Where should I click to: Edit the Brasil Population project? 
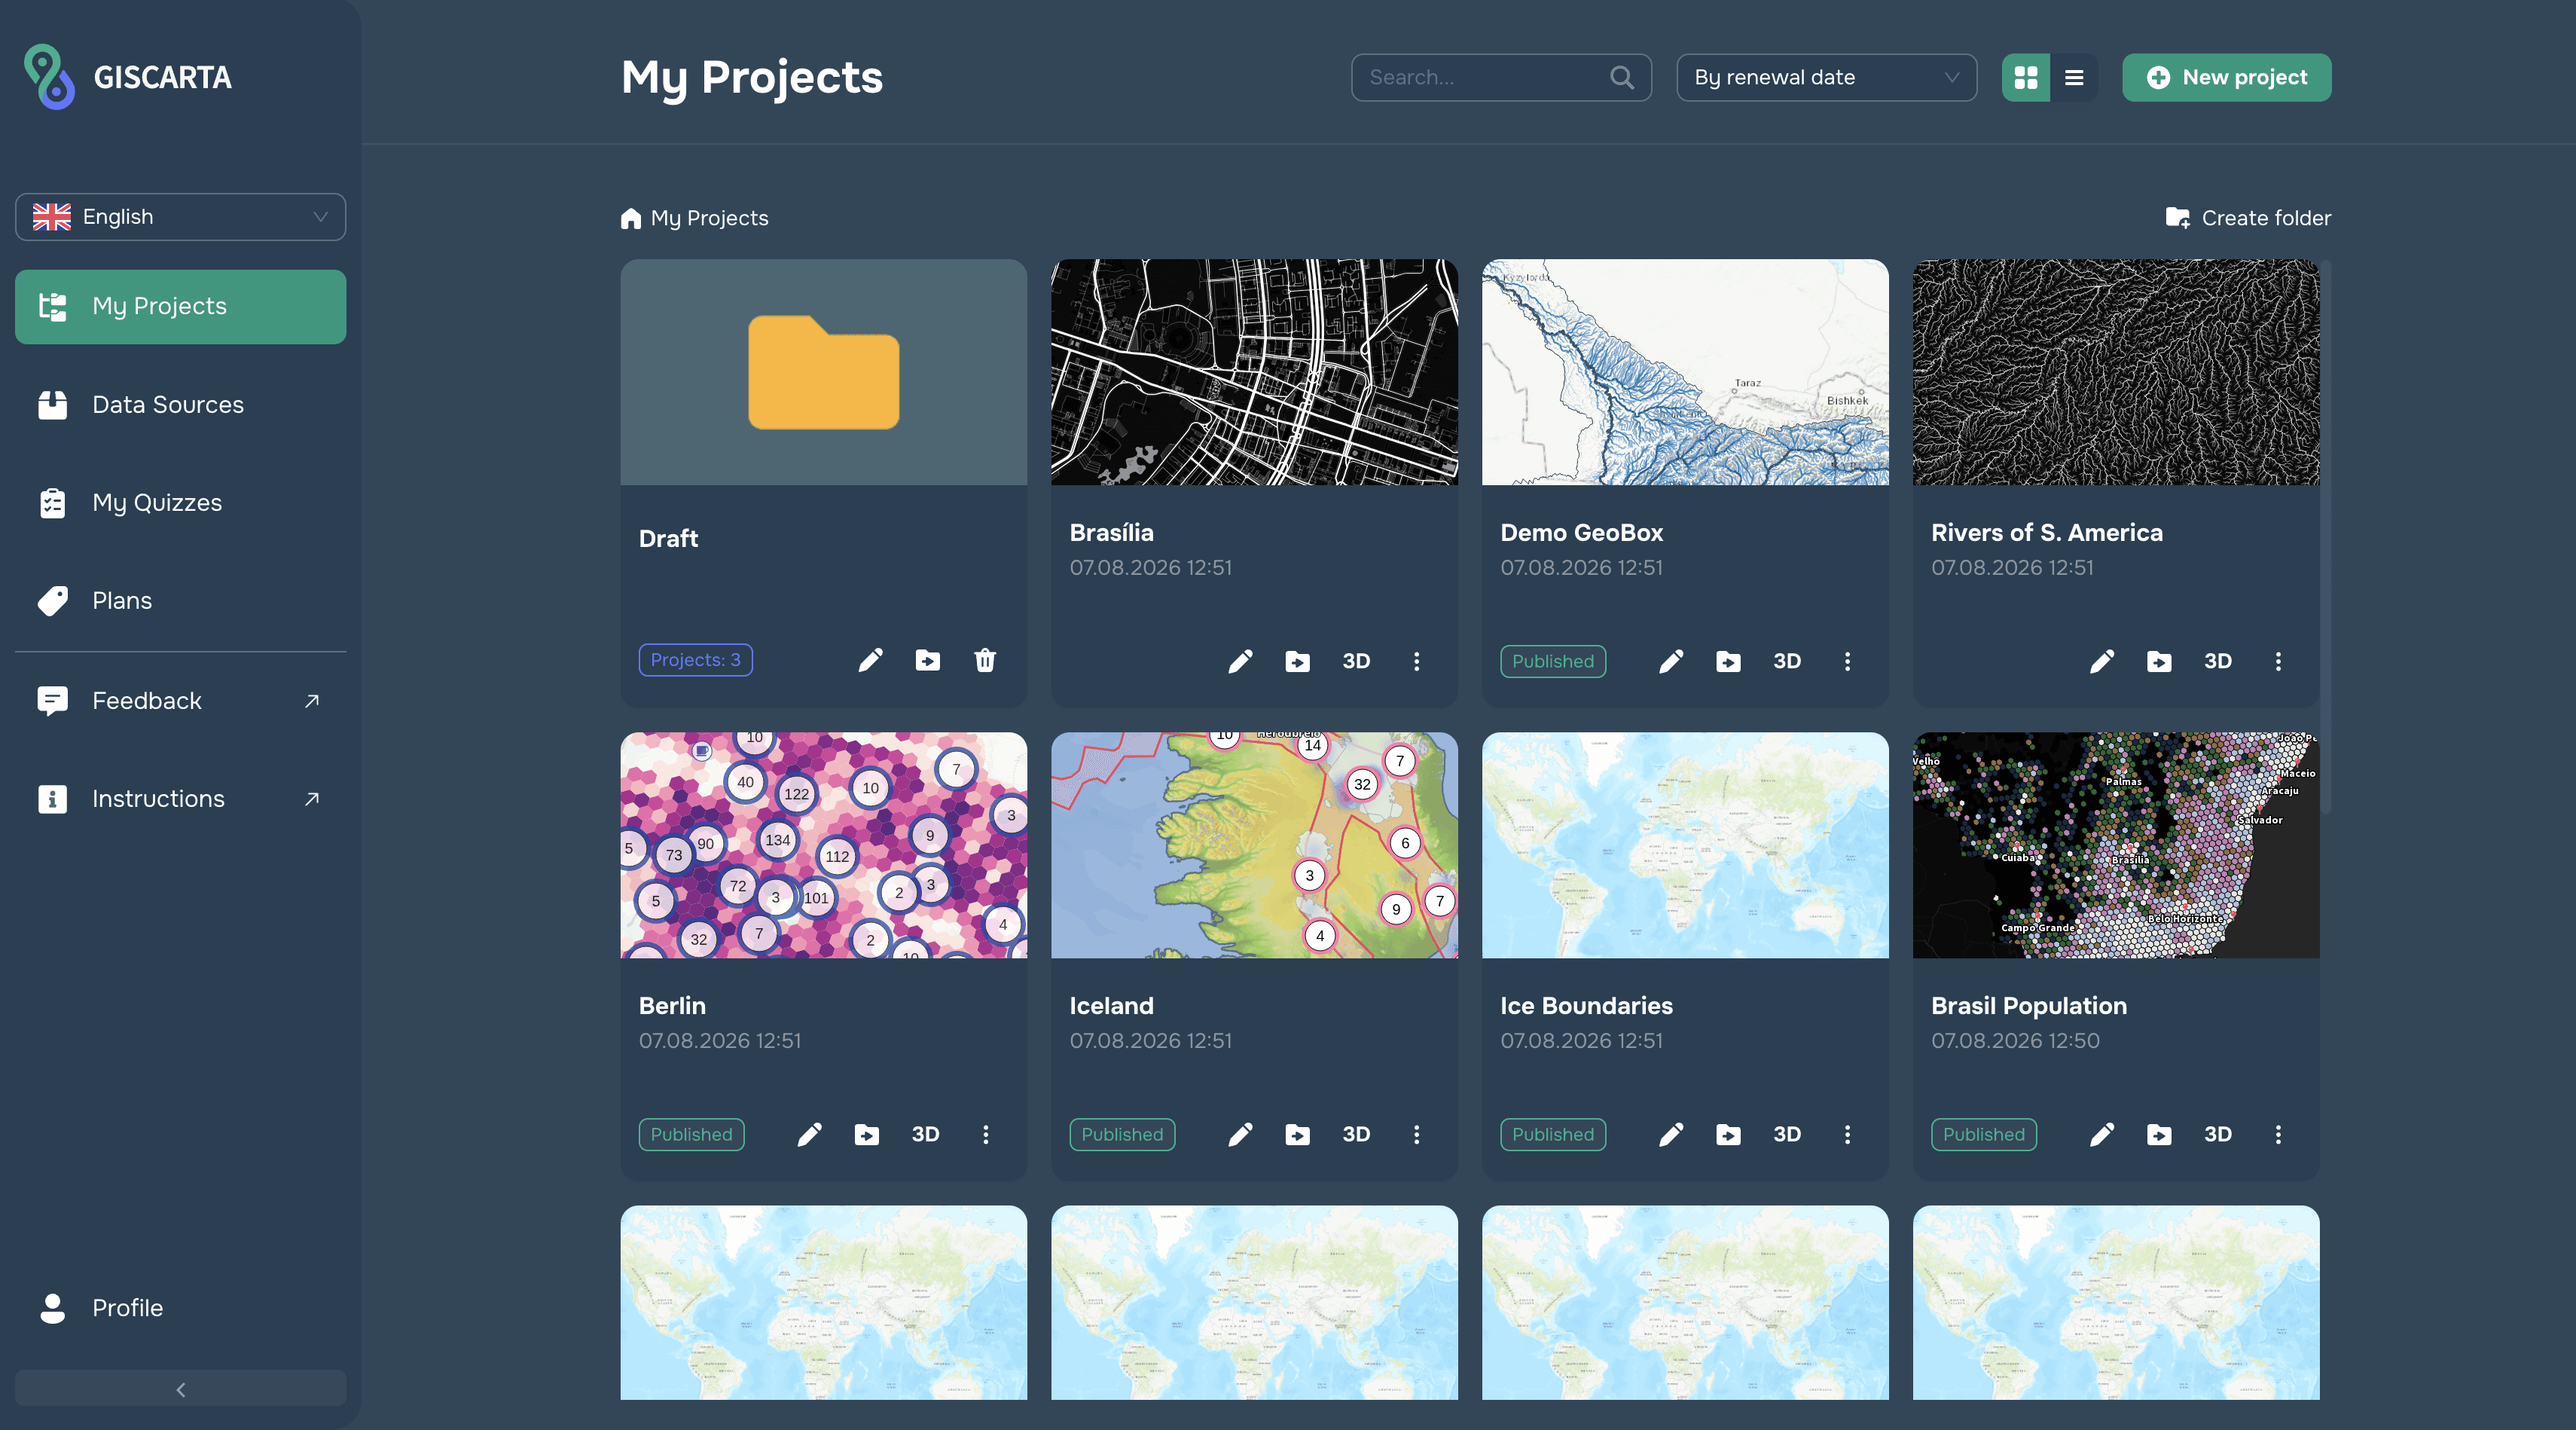[2102, 1134]
